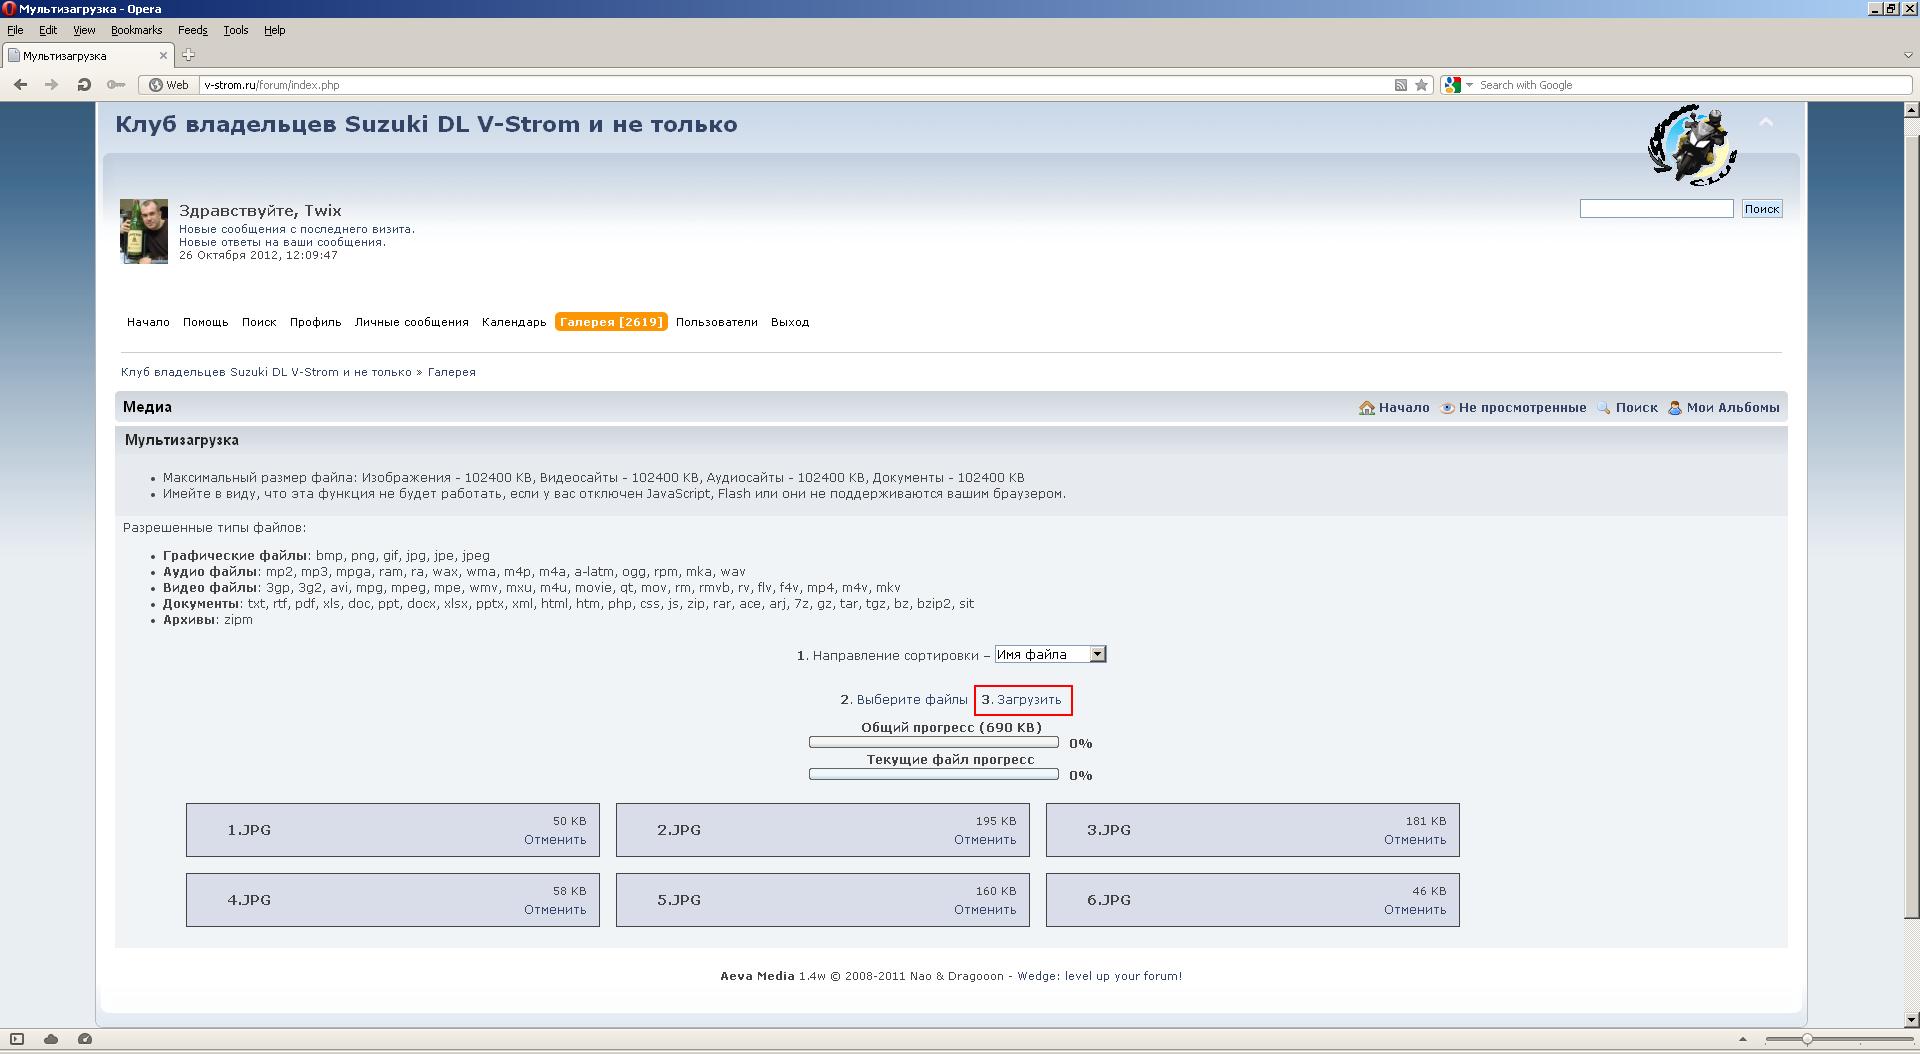Select the Галерея [2619] navigation tab
The height and width of the screenshot is (1054, 1920).
tap(611, 322)
